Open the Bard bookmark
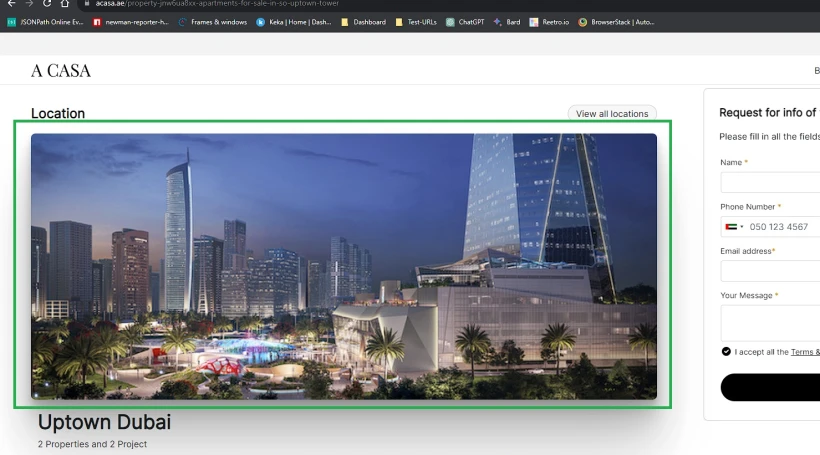Viewport: 820px width, 455px height. 507,22
